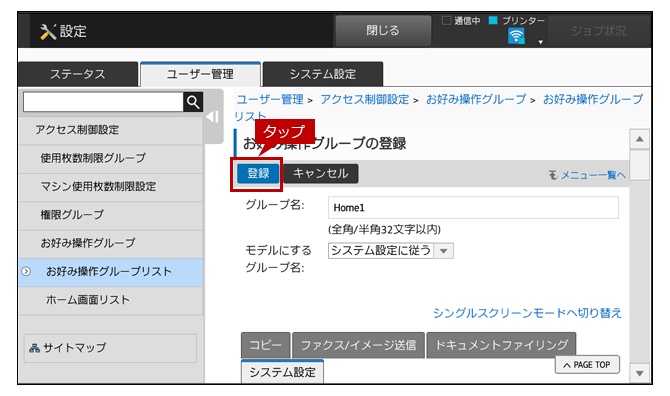The height and width of the screenshot is (396, 670).
Task: Click the sitemap icon
Action: coord(34,348)
